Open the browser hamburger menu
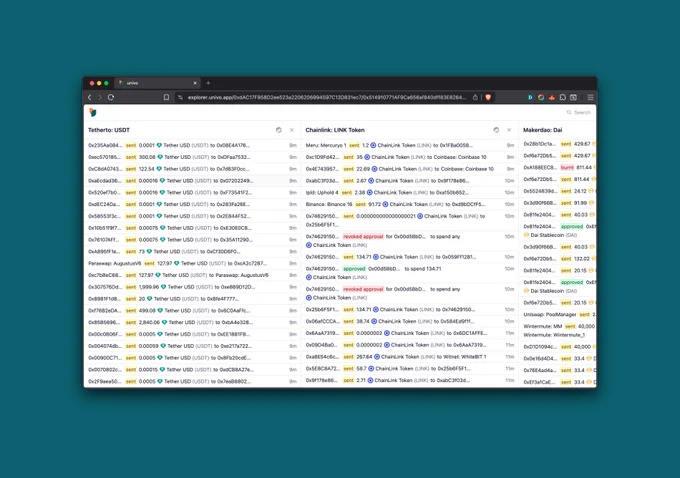680x478 pixels. tap(590, 97)
